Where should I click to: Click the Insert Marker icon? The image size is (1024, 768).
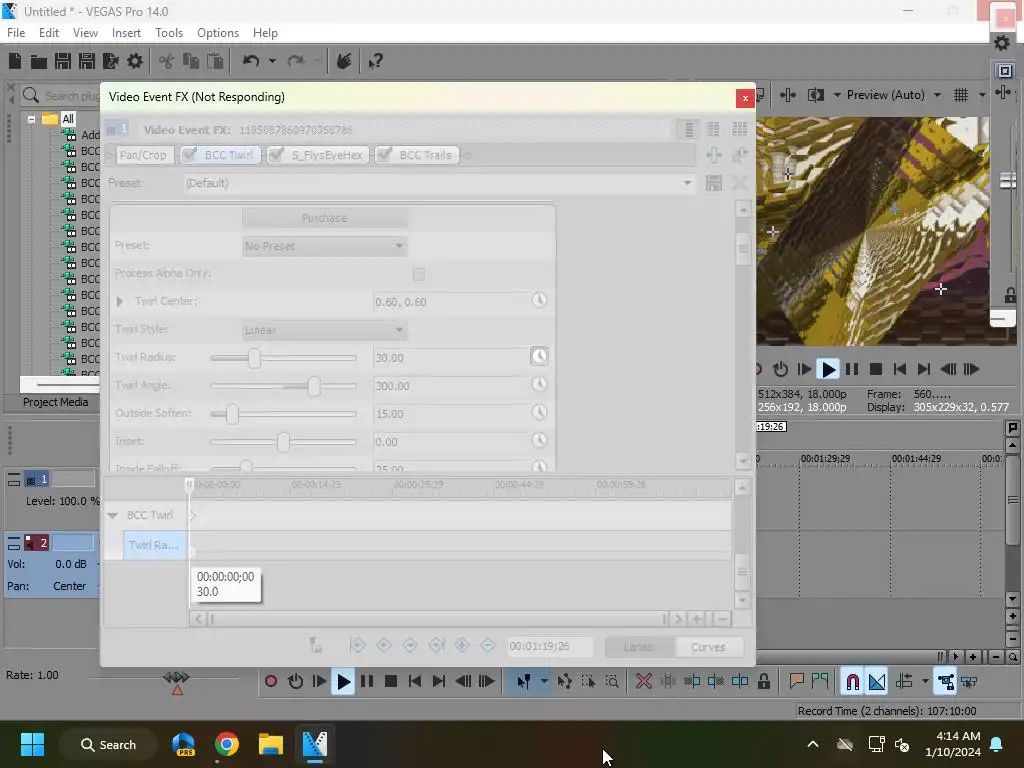click(x=796, y=682)
